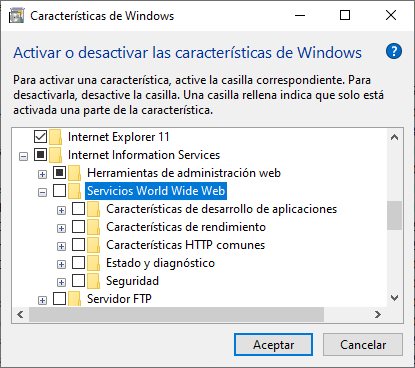Click the Windows Features title bar icon

coord(16,16)
